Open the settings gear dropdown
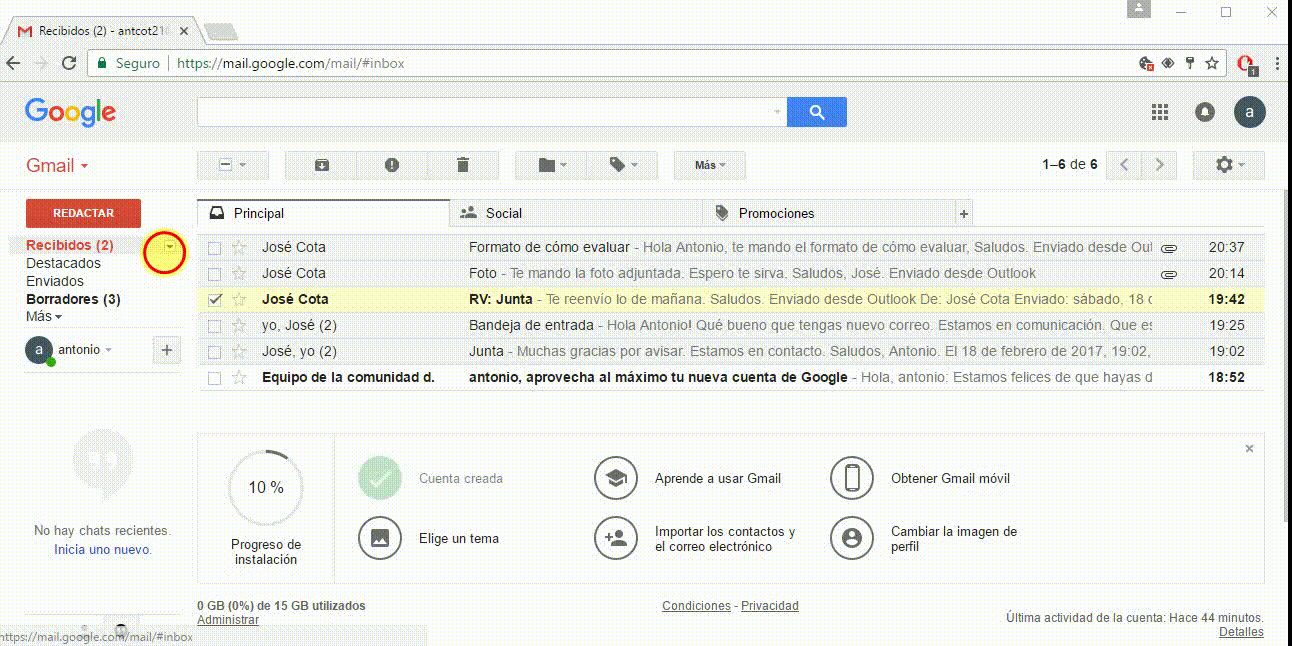The height and width of the screenshot is (646, 1292). click(x=1229, y=165)
